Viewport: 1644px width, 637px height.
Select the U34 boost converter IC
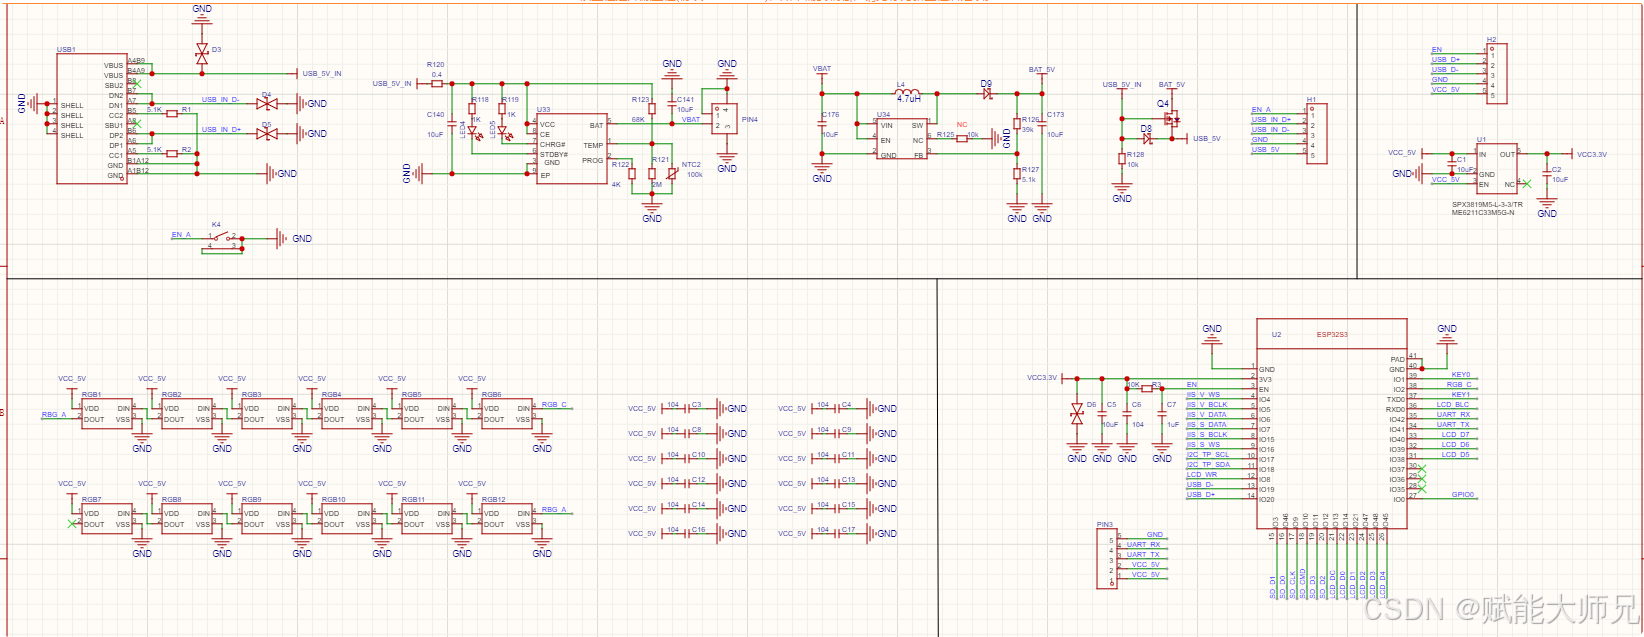click(x=902, y=139)
